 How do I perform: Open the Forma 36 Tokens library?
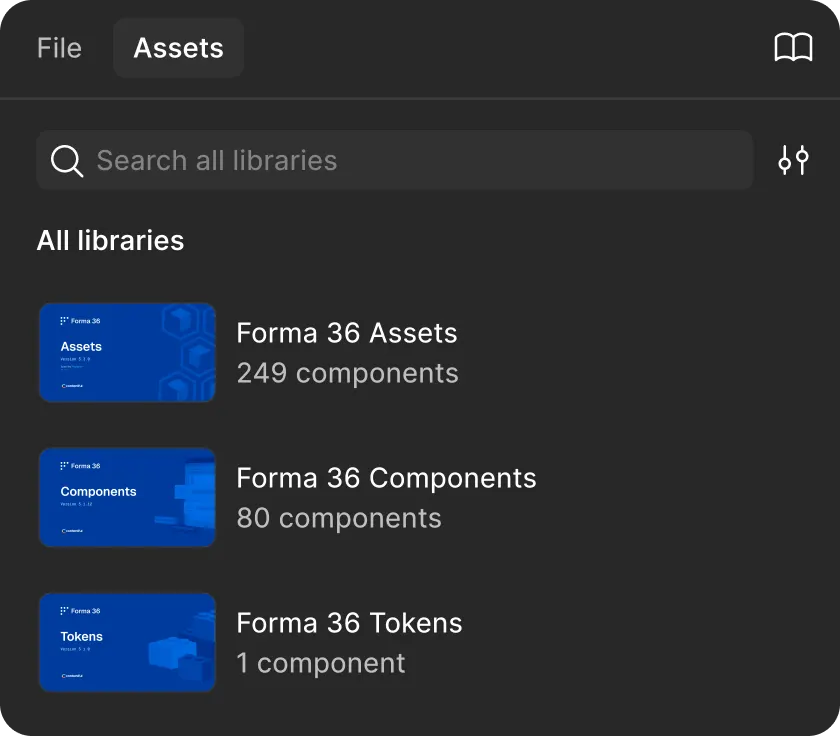click(x=349, y=623)
